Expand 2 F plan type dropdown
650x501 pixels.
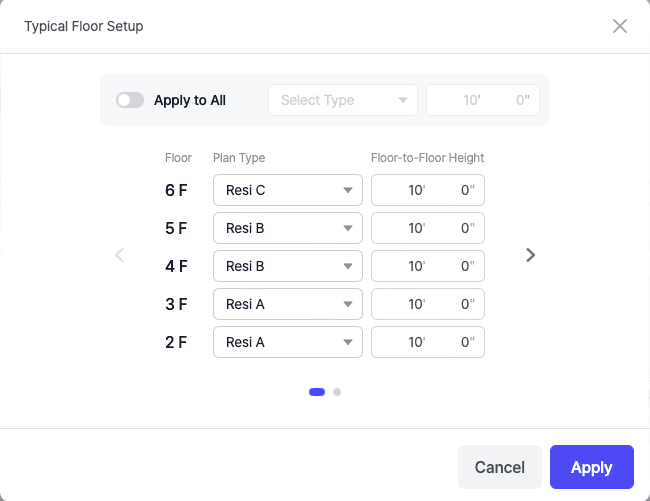click(x=288, y=342)
